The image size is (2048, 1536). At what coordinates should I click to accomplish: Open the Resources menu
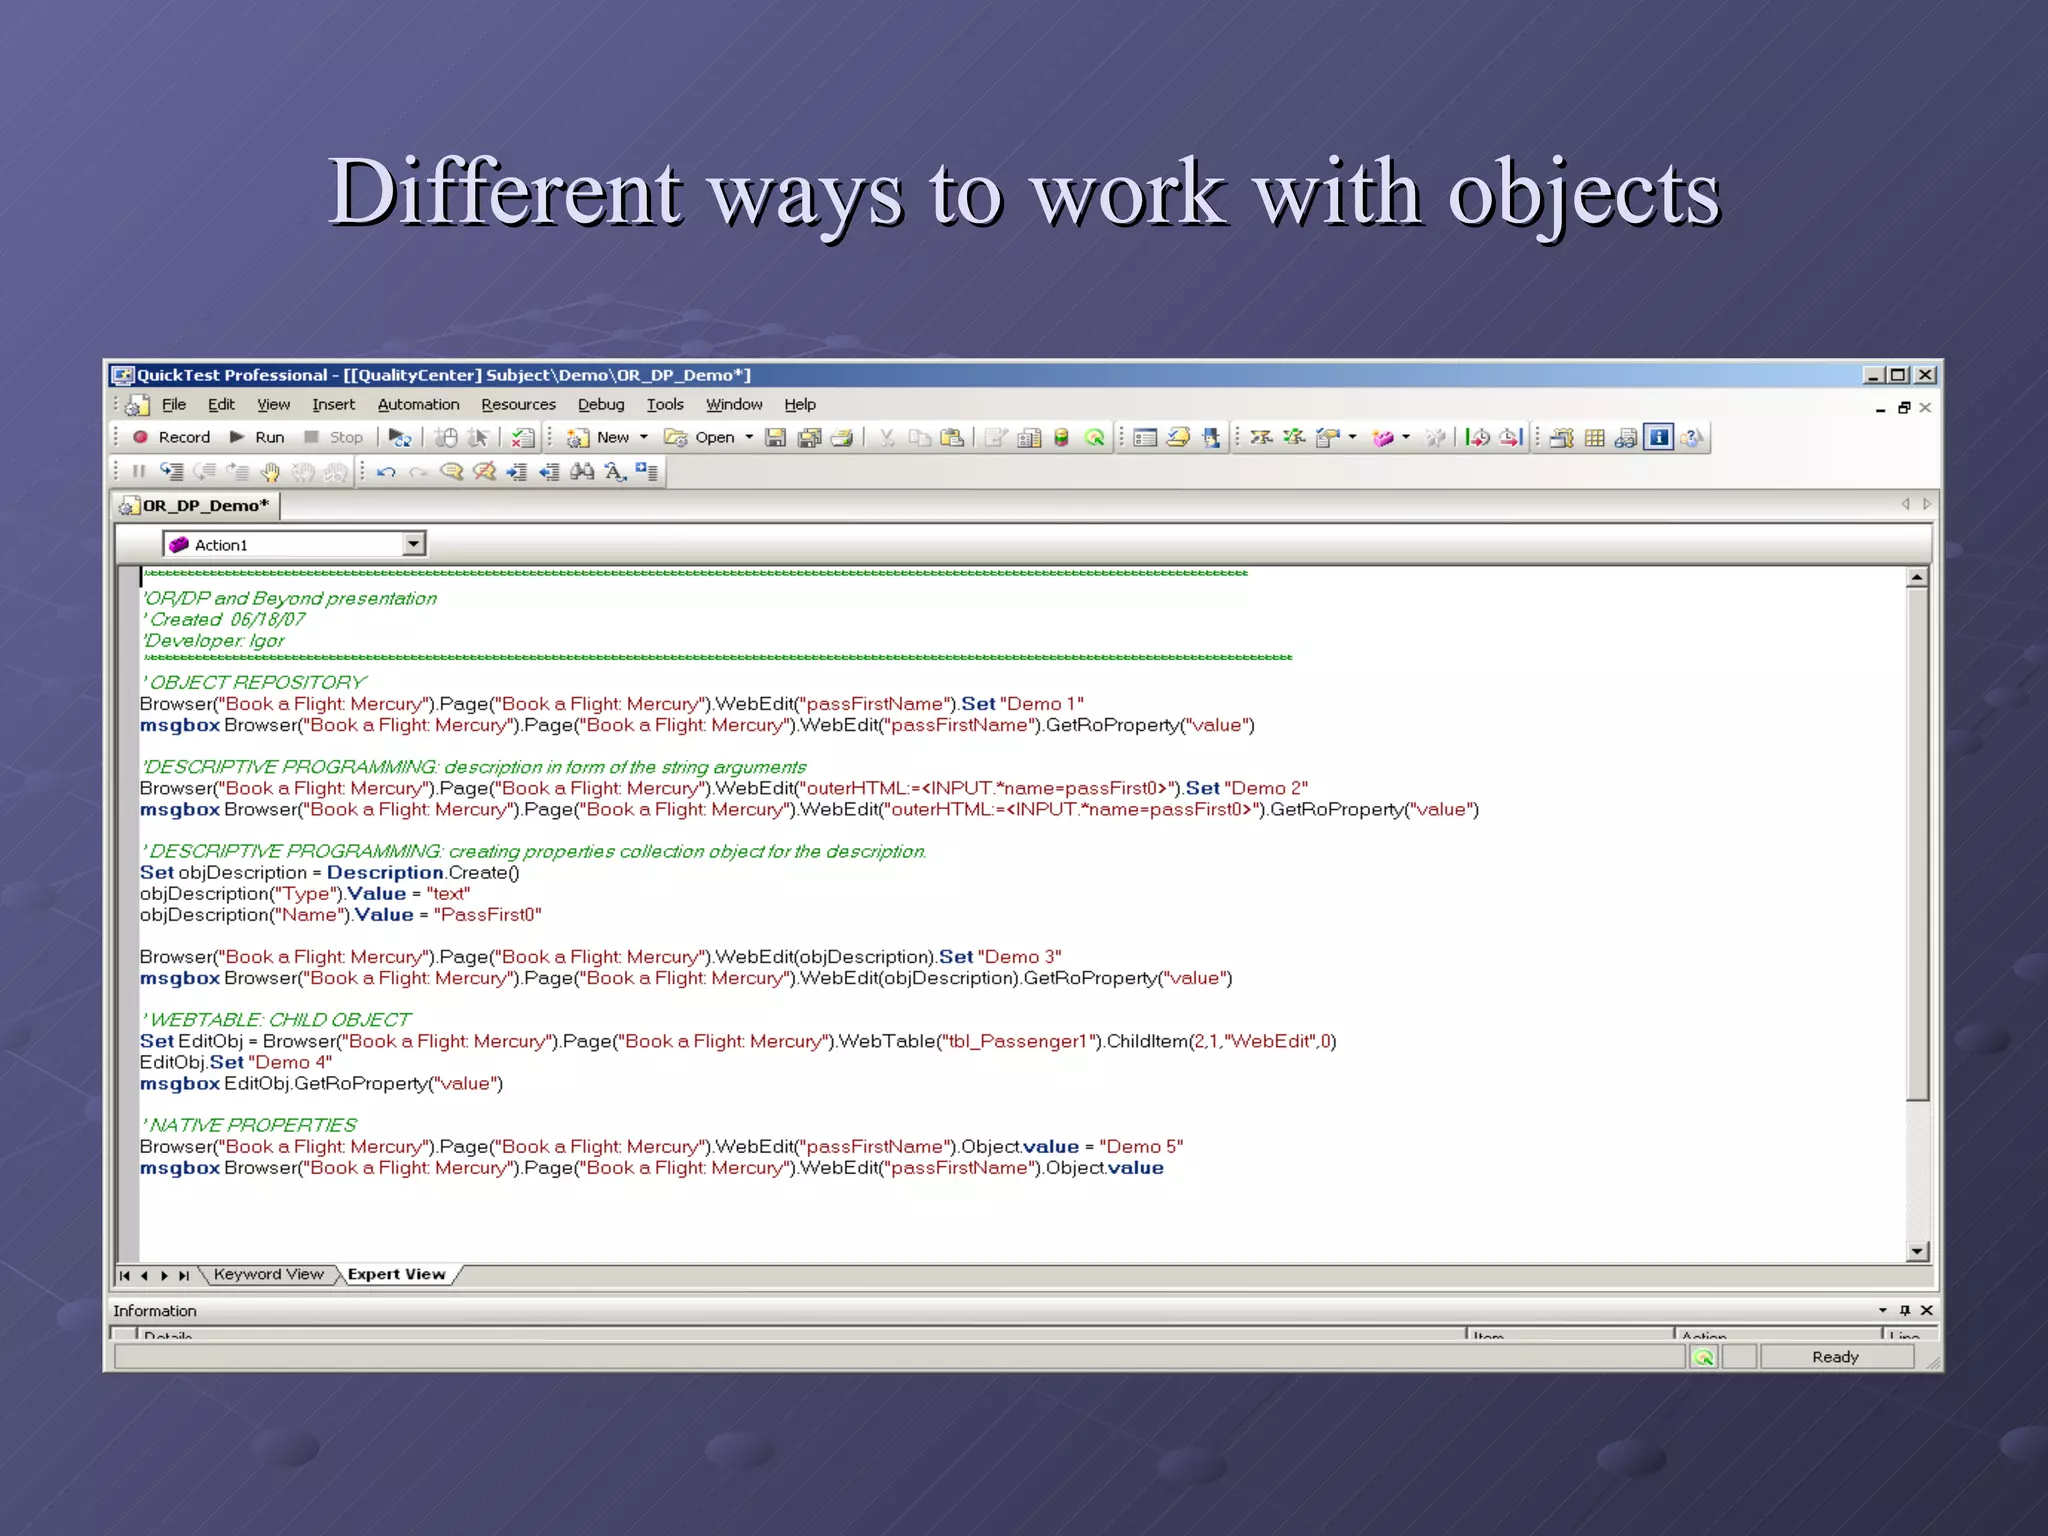tap(518, 404)
